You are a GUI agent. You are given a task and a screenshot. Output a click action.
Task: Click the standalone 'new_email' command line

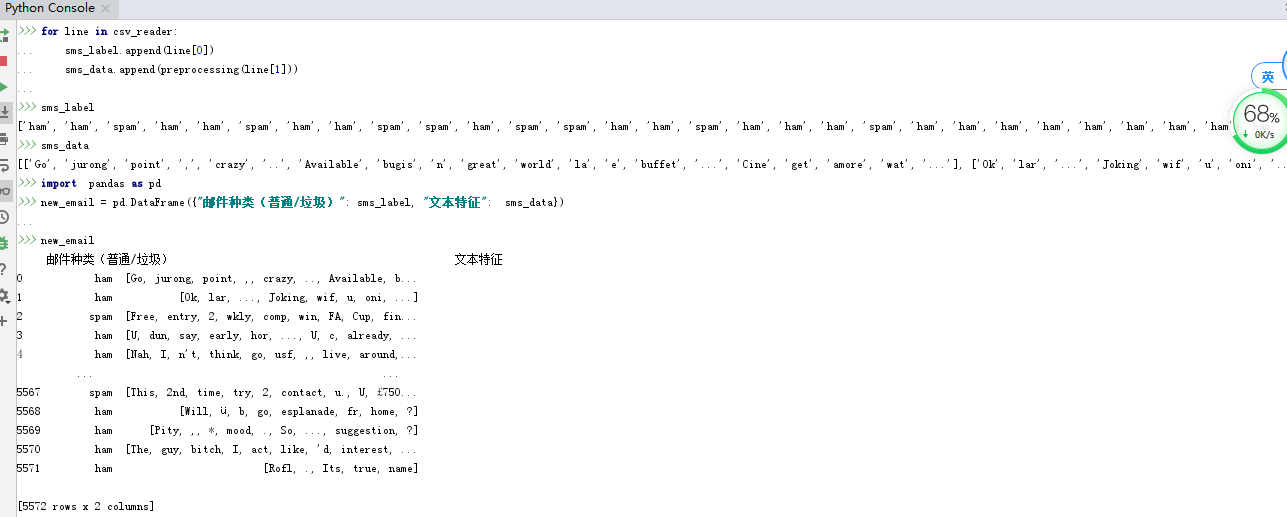point(68,240)
